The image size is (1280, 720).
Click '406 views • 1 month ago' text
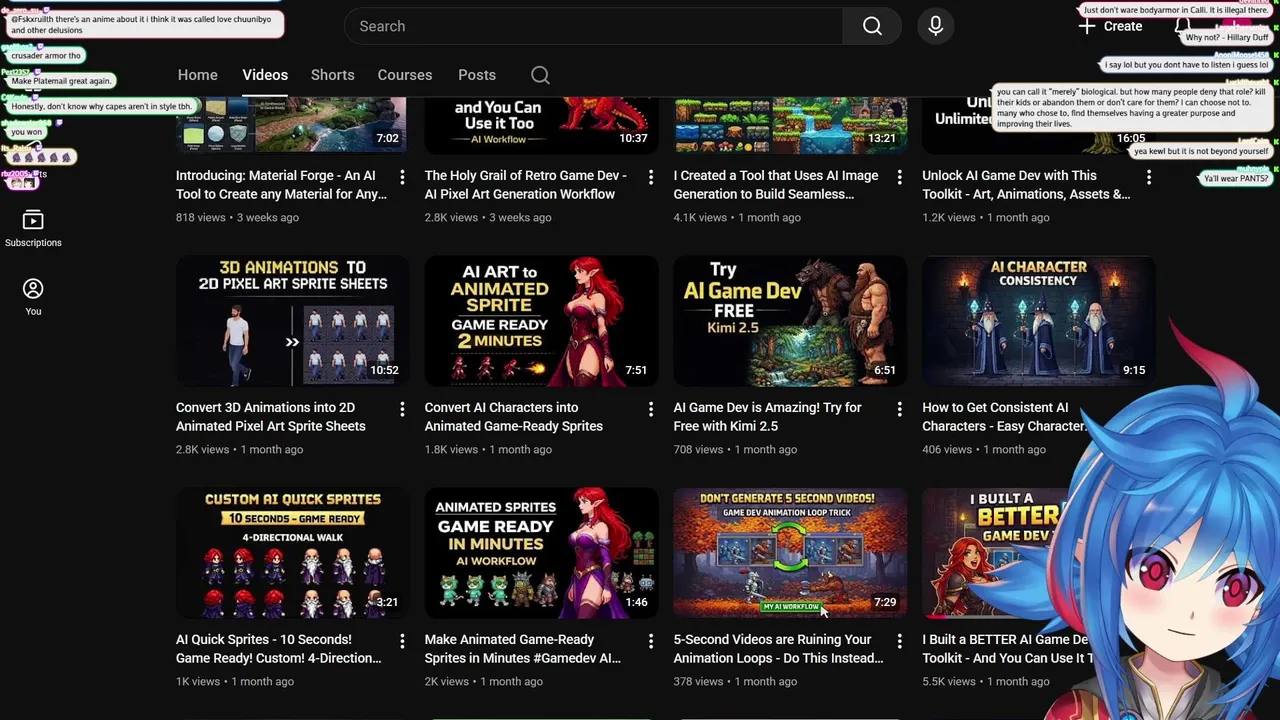(x=984, y=449)
